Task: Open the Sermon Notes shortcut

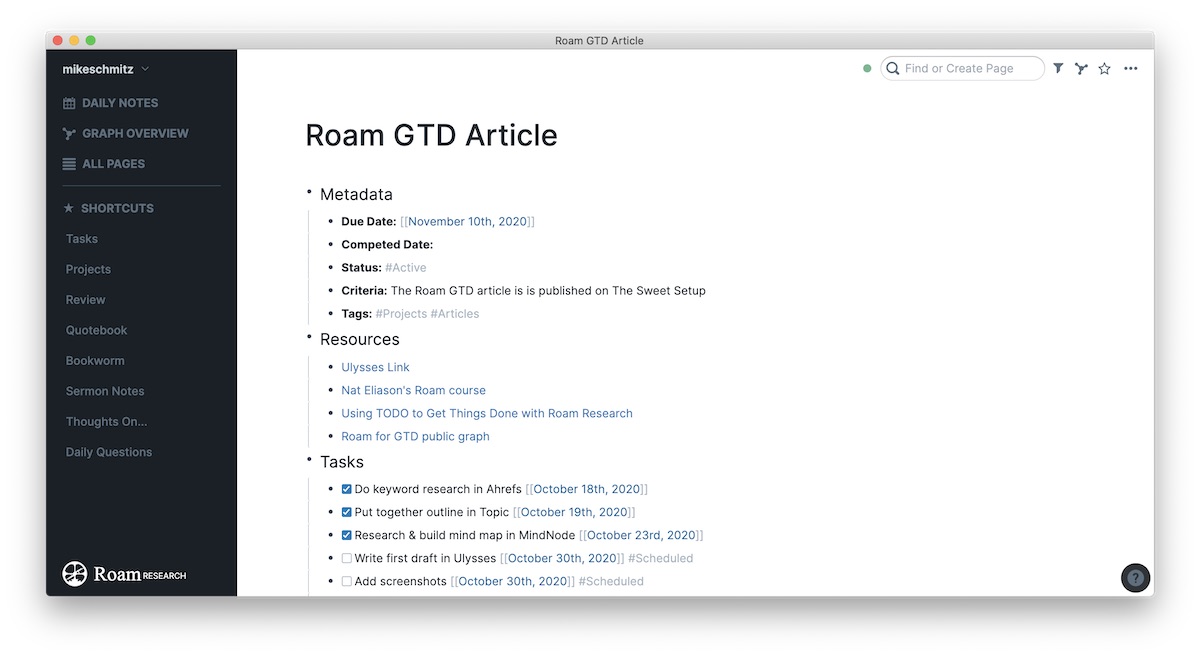Action: click(x=105, y=391)
